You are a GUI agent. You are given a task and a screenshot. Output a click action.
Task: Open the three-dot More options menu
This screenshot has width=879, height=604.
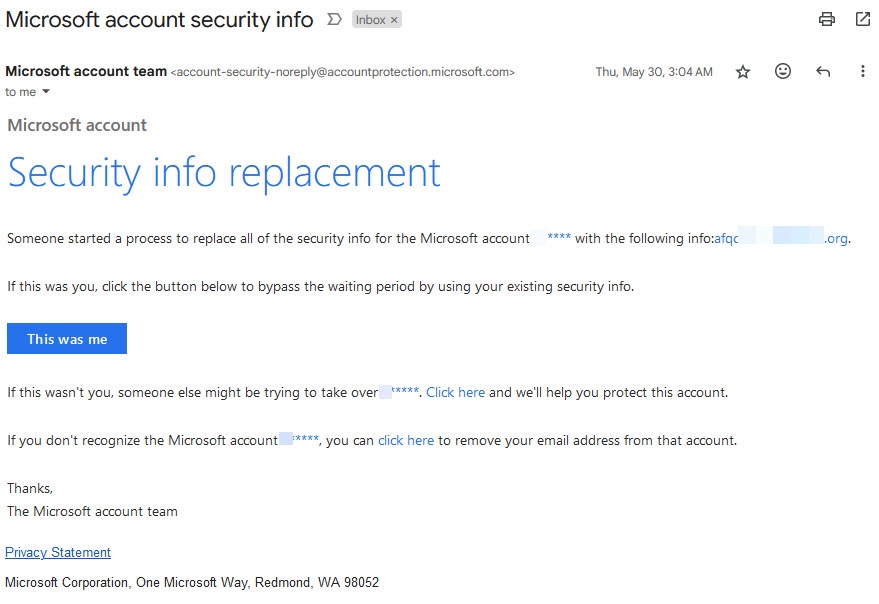(862, 72)
